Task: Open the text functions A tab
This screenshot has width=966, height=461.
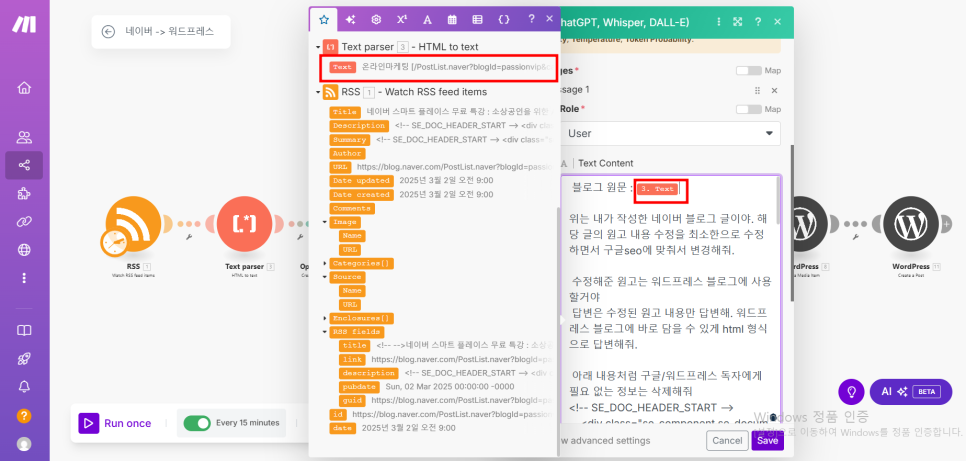Action: click(427, 19)
